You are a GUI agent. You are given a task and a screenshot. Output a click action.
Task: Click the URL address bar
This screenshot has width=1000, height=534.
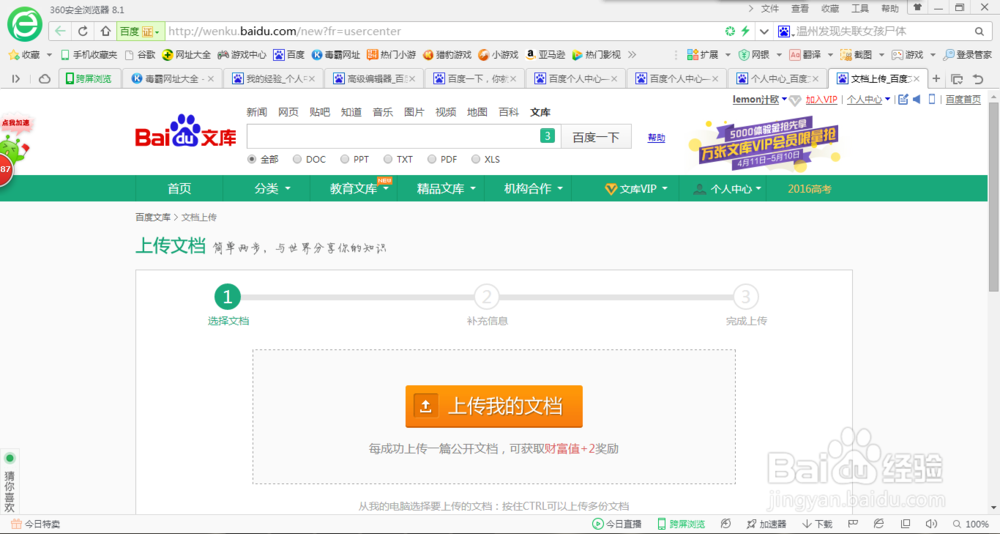click(443, 31)
